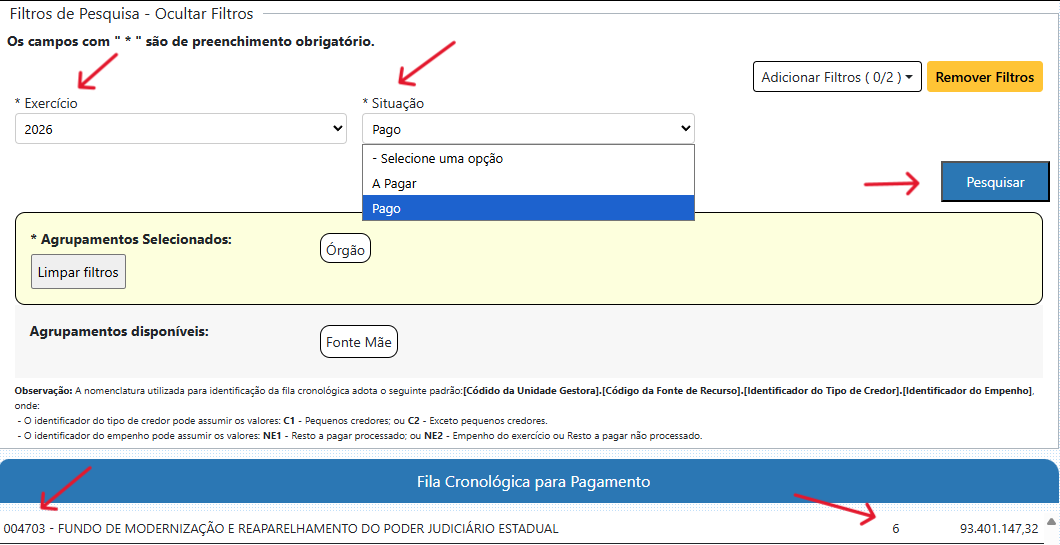Expand Adicionar Filtros ( 0/2 ) dropdown
The image size is (1060, 545).
coord(837,77)
